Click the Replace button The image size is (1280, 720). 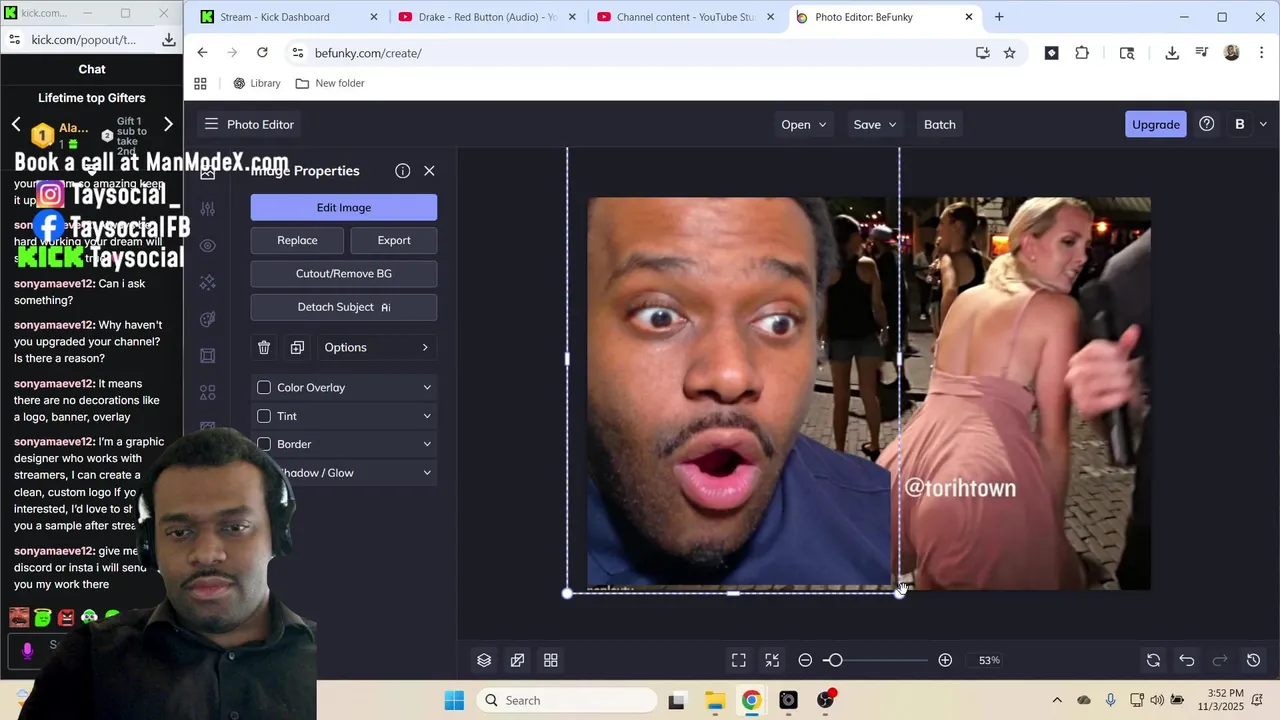[x=297, y=240]
